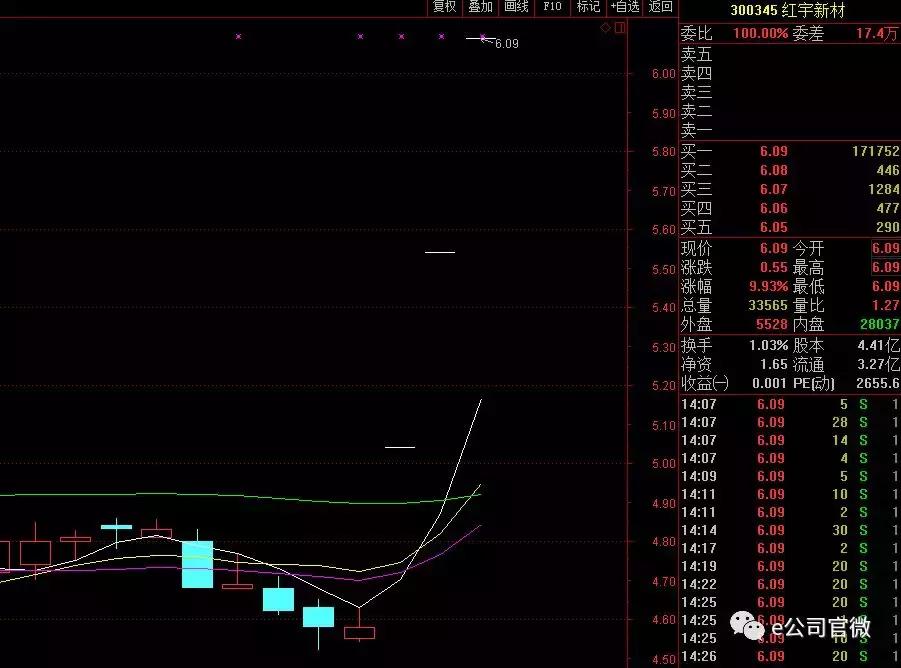Click the 现价 6.09 current price
The width and height of the screenshot is (901, 668).
pos(773,248)
